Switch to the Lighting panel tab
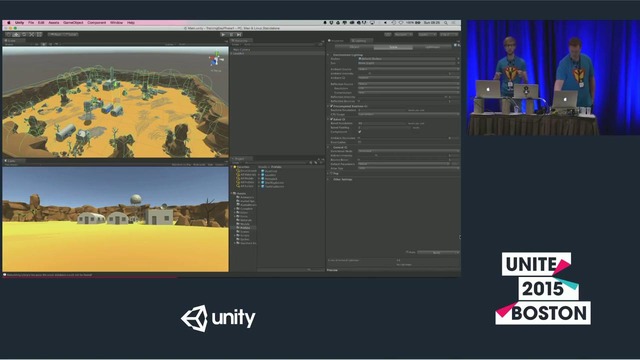 point(361,41)
